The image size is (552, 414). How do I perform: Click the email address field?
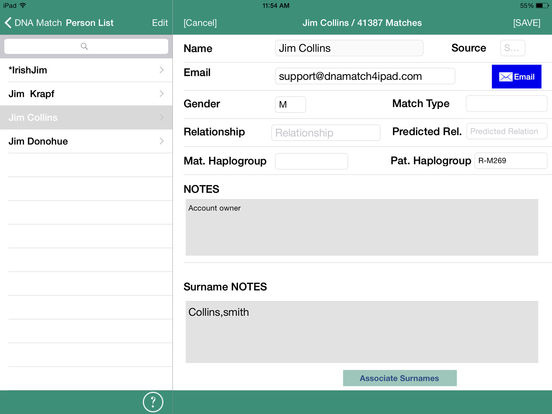pos(365,76)
